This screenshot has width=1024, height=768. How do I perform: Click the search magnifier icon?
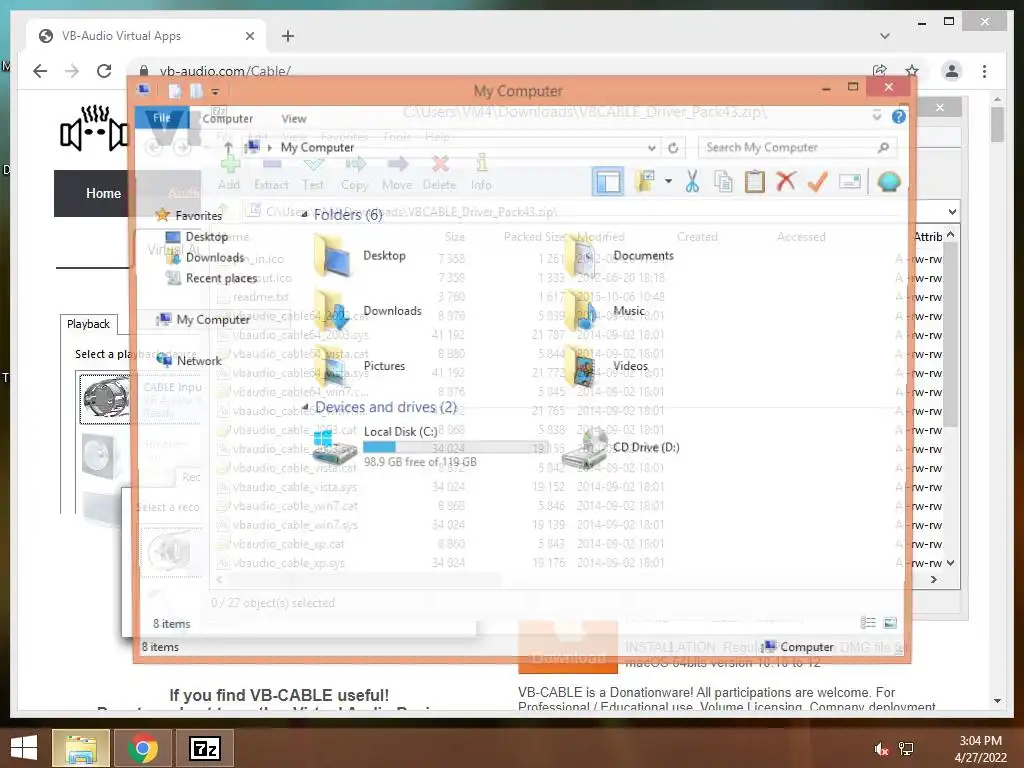(884, 148)
